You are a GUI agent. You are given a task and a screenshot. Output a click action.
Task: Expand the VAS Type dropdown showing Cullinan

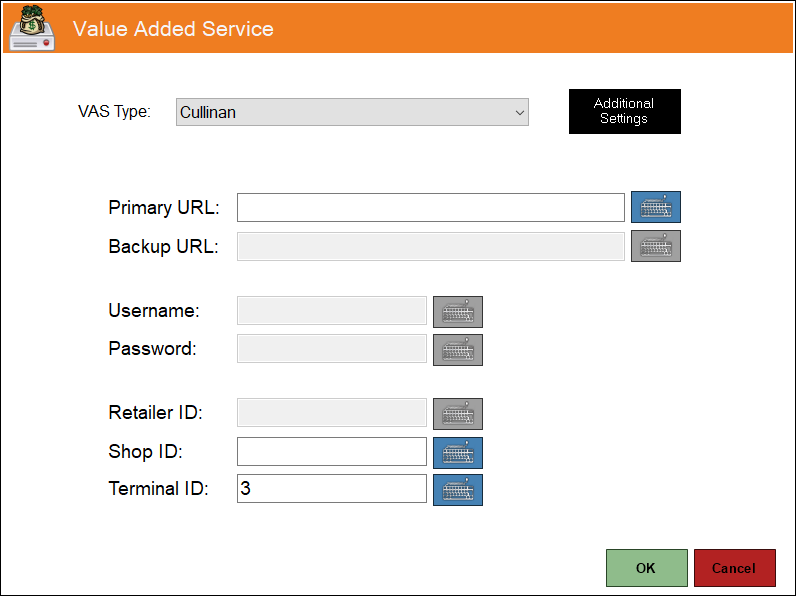coord(352,112)
